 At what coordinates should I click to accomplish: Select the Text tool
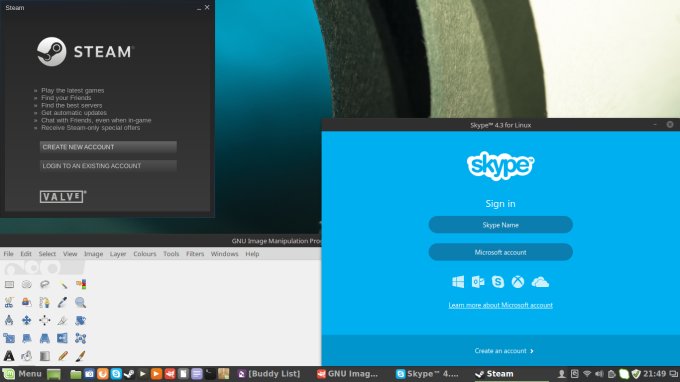9,356
